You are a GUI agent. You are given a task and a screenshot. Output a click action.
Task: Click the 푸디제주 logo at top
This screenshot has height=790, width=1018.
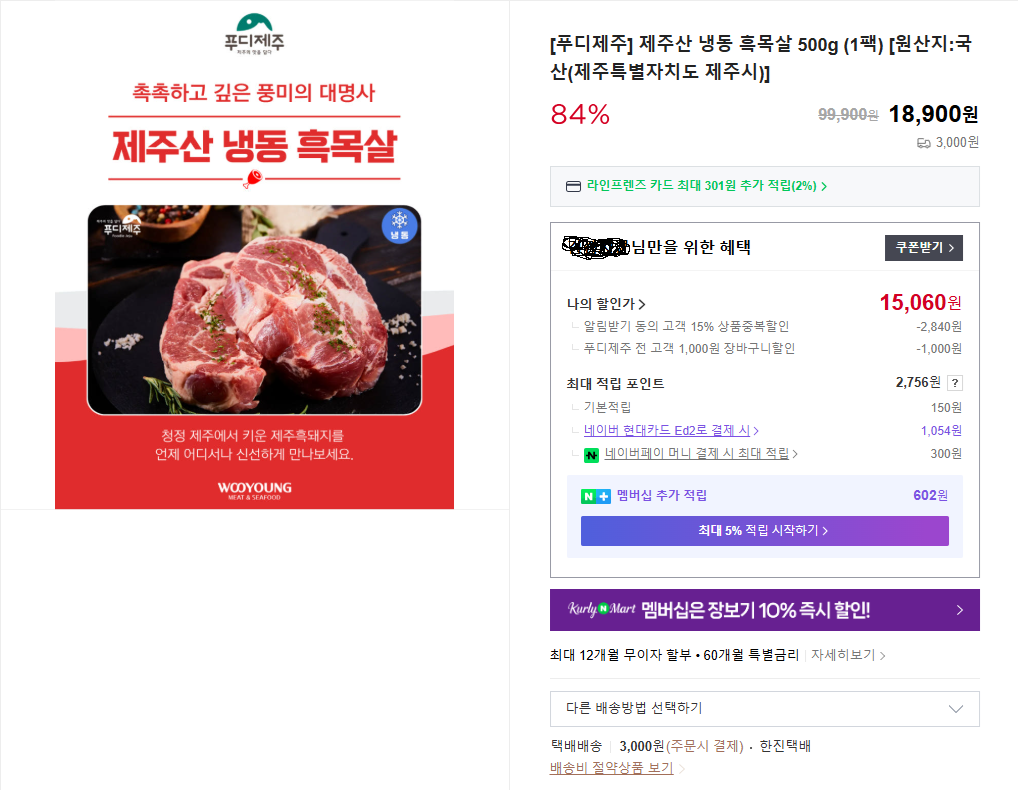[254, 34]
